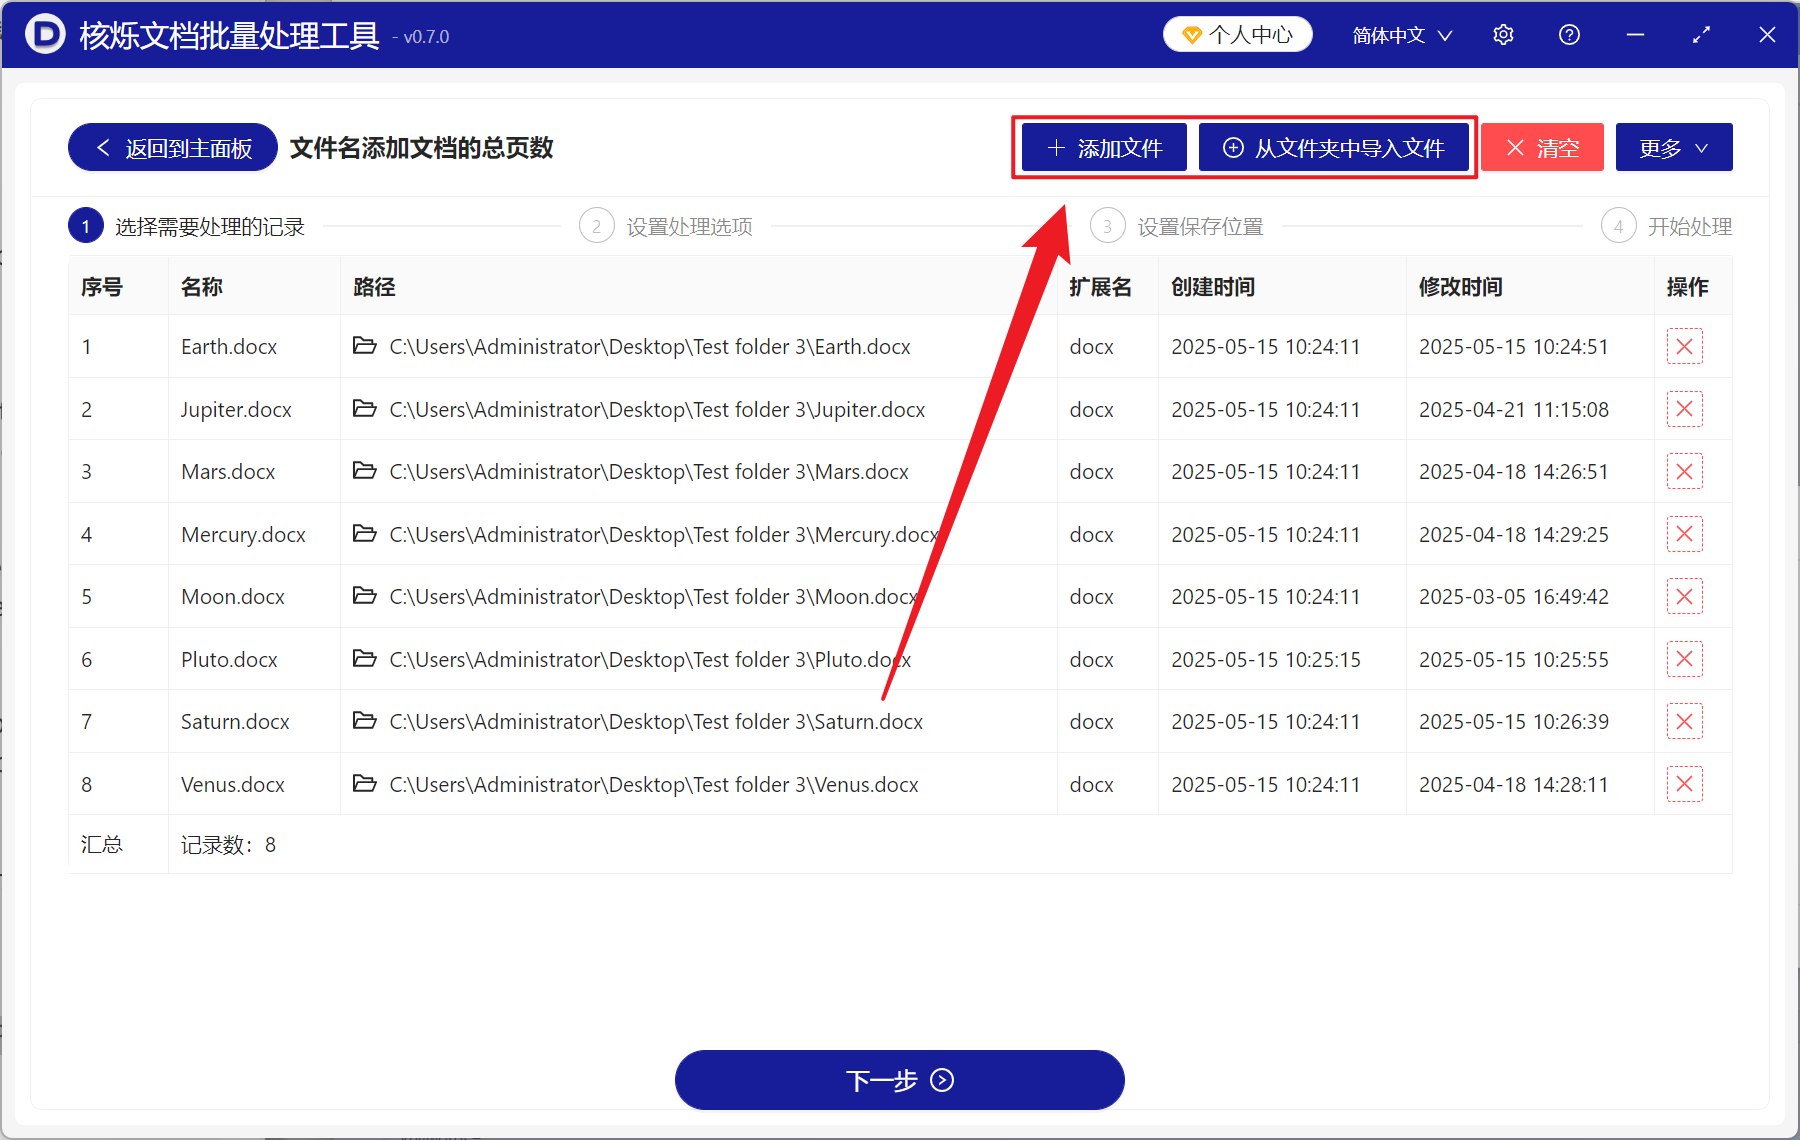1800x1140 pixels.
Task: Clear the list with 清空 button
Action: coord(1542,148)
